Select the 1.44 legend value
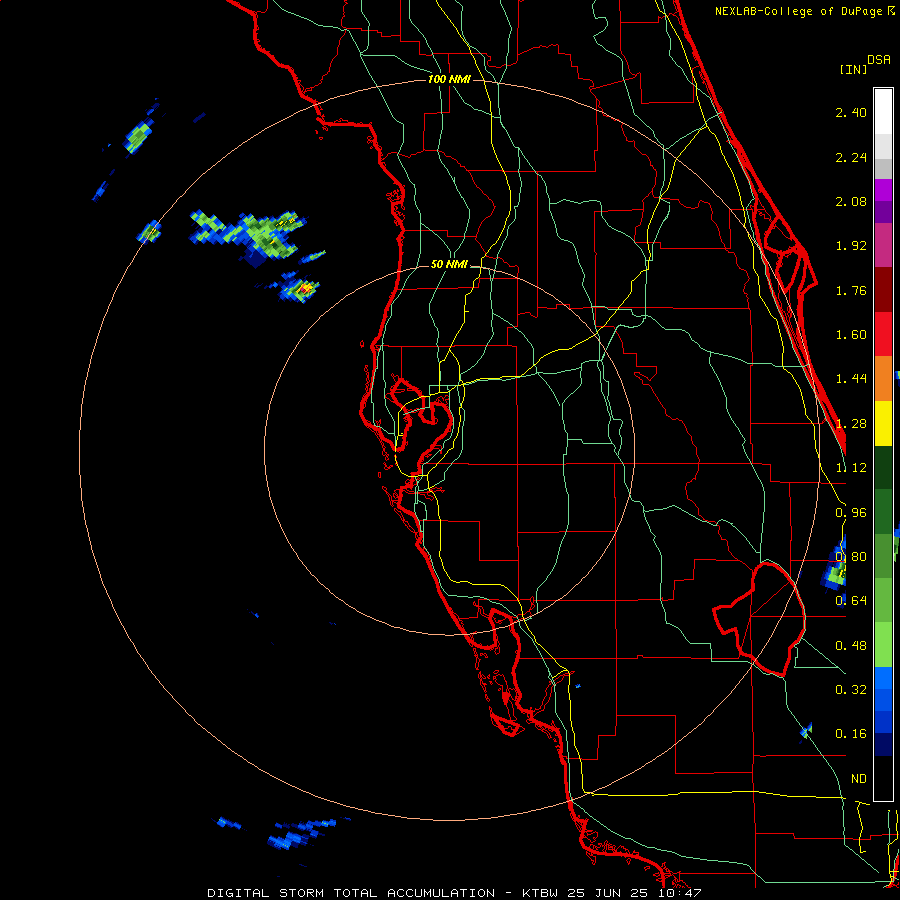Image resolution: width=900 pixels, height=900 pixels. coord(851,379)
